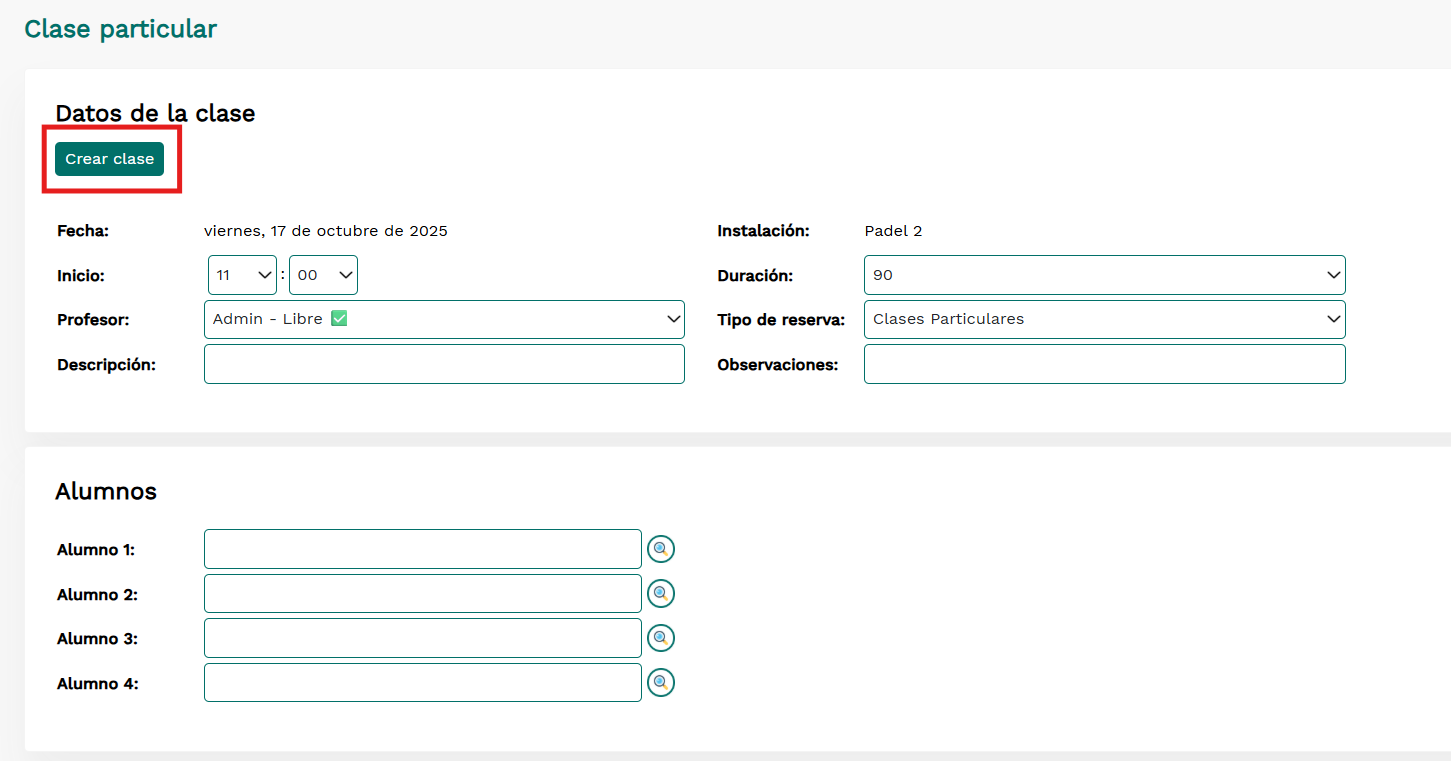Viewport: 1451px width, 761px height.
Task: Expand the Inicio minutes dropdown showing 00
Action: (x=323, y=275)
